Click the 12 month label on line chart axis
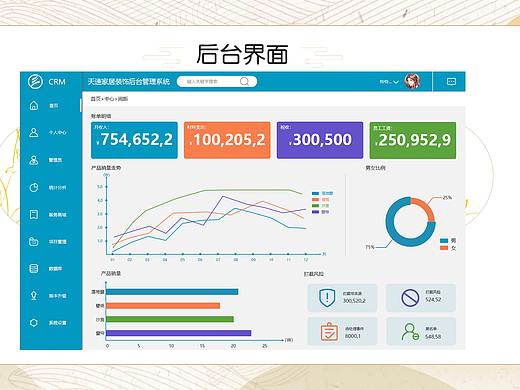Viewport: 520px width, 390px height. (305, 259)
